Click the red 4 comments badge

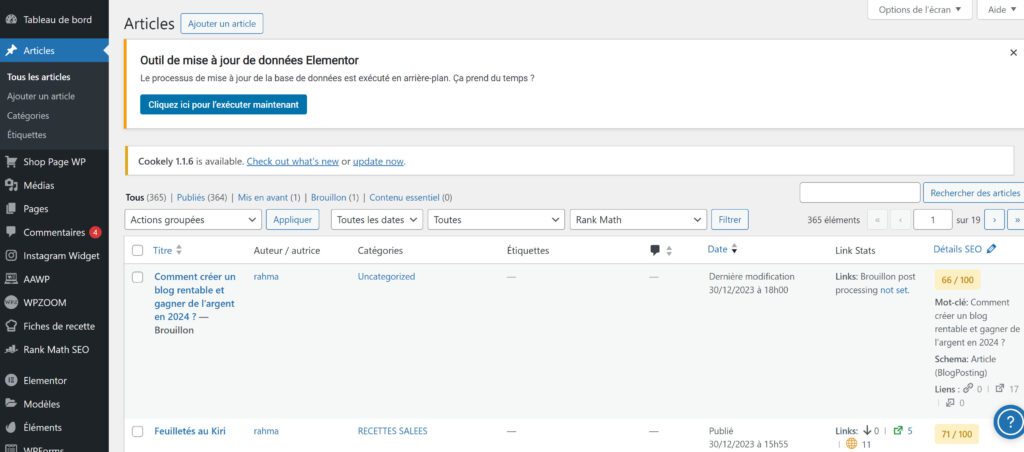[x=95, y=232]
